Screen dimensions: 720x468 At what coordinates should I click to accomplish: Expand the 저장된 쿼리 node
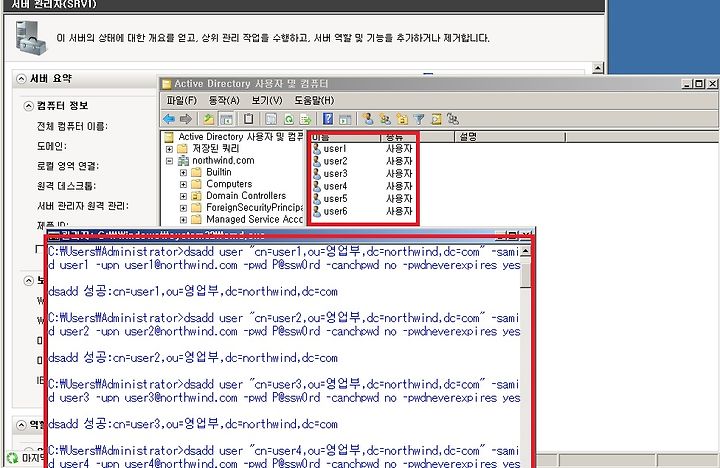pyautogui.click(x=169, y=149)
